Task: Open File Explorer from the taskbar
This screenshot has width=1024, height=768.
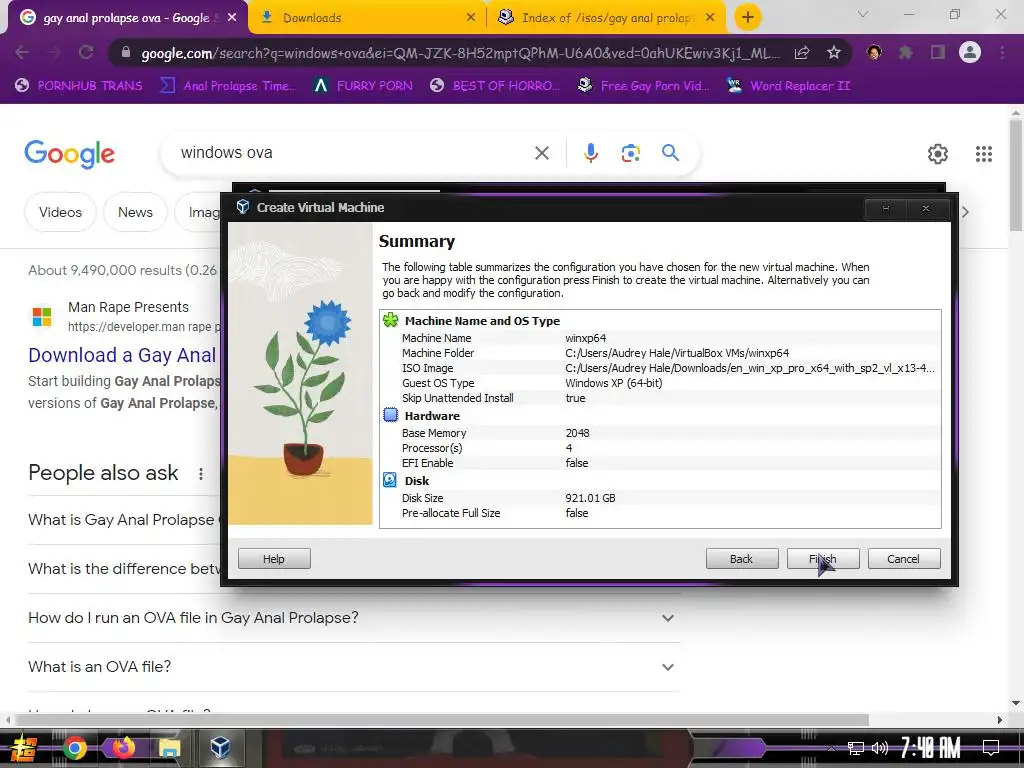Action: click(x=169, y=748)
